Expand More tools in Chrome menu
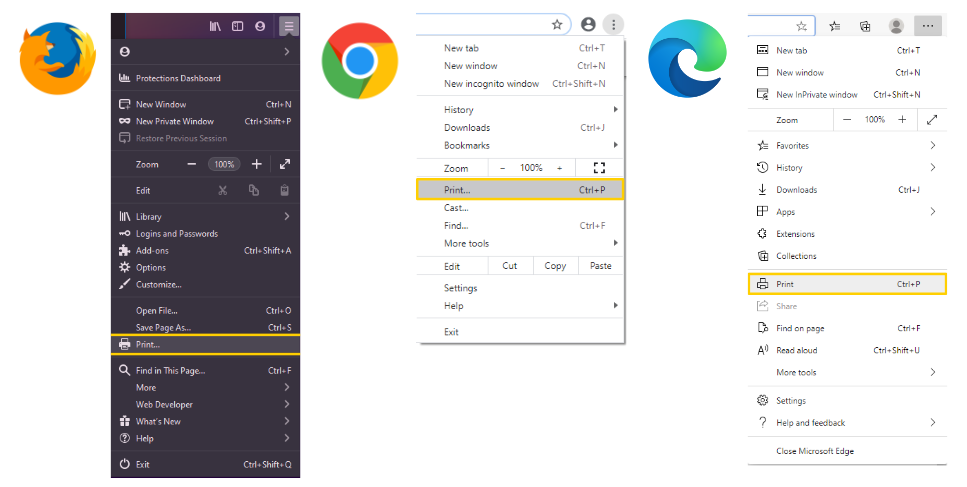 [521, 244]
